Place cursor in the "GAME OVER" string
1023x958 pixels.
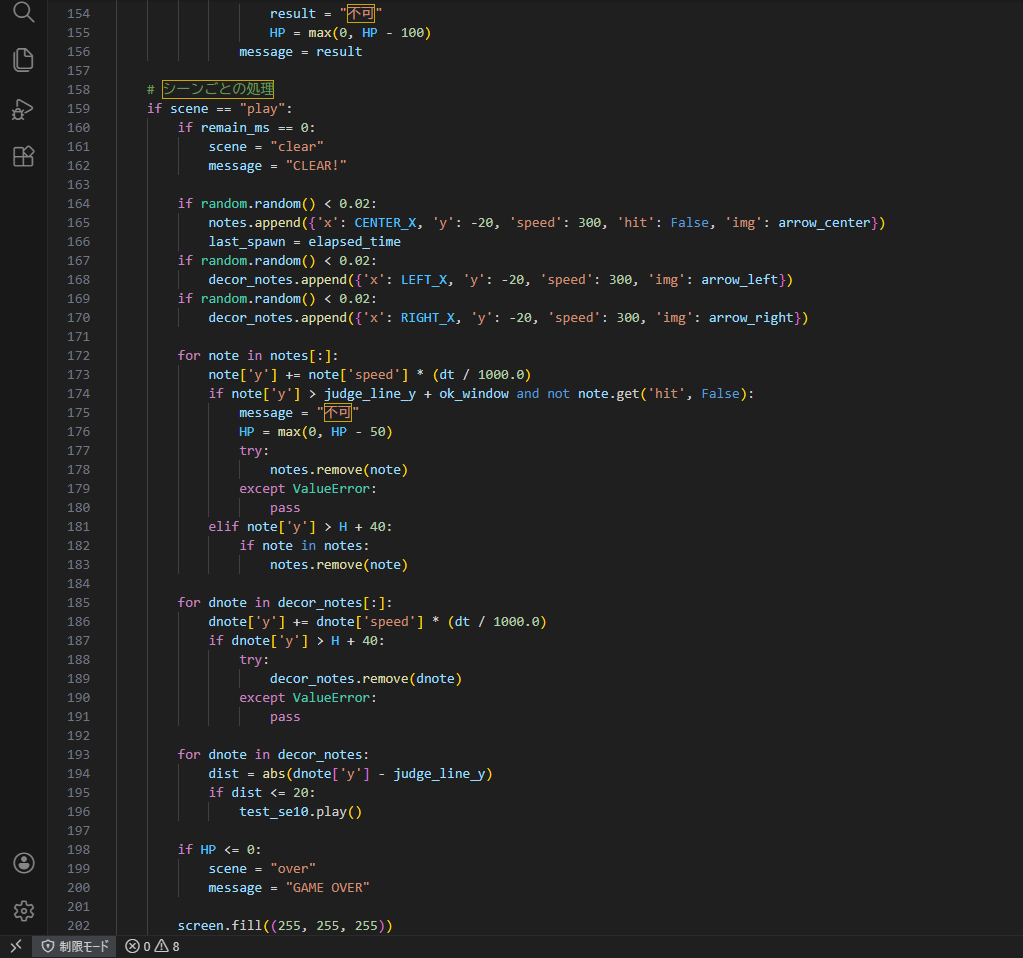328,887
